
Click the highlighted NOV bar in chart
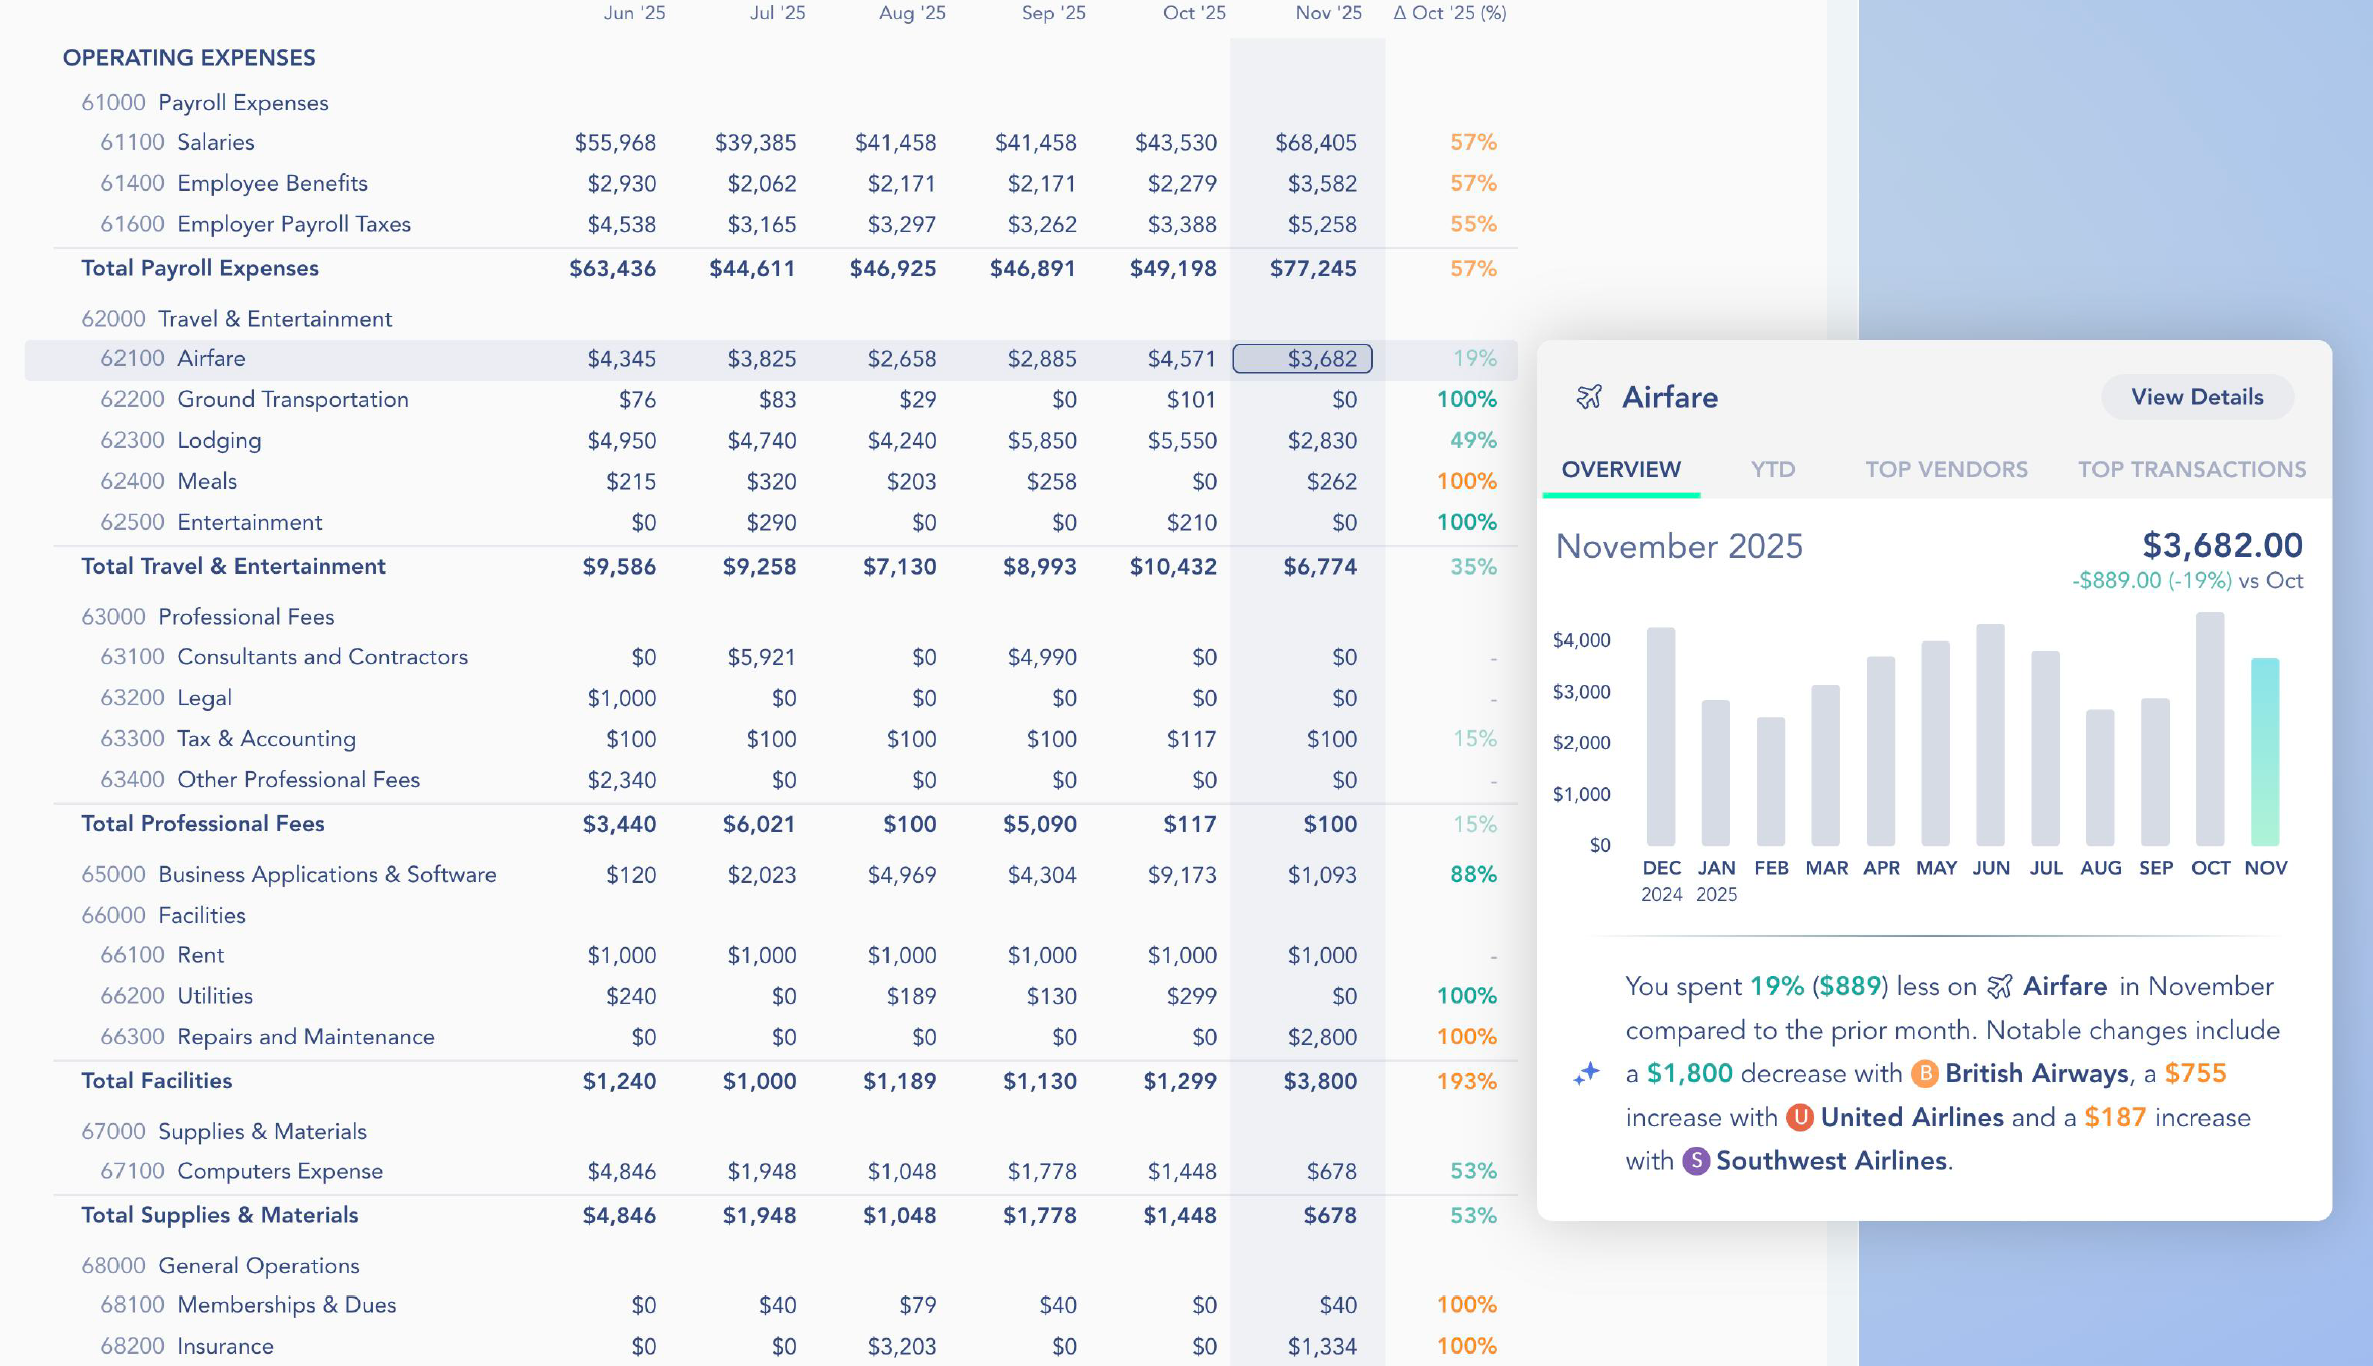click(2265, 750)
